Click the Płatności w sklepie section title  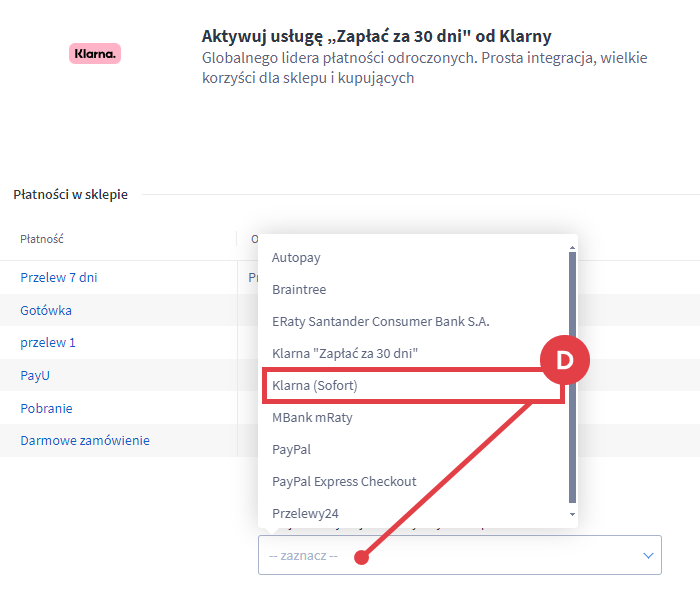point(71,195)
